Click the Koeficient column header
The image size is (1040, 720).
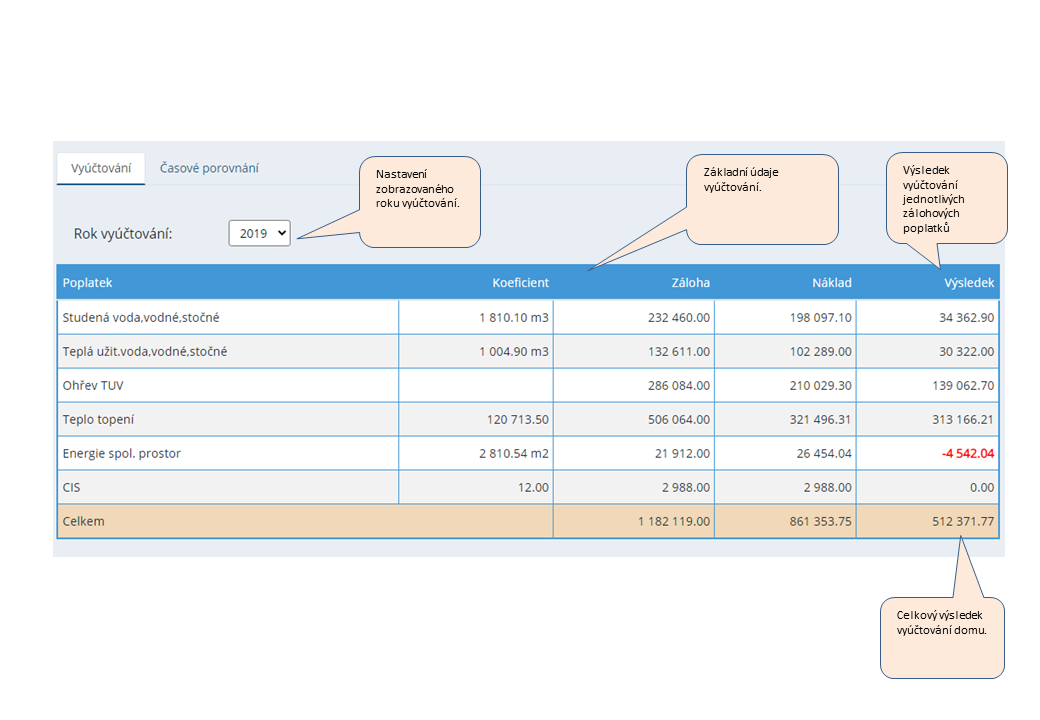tap(520, 283)
